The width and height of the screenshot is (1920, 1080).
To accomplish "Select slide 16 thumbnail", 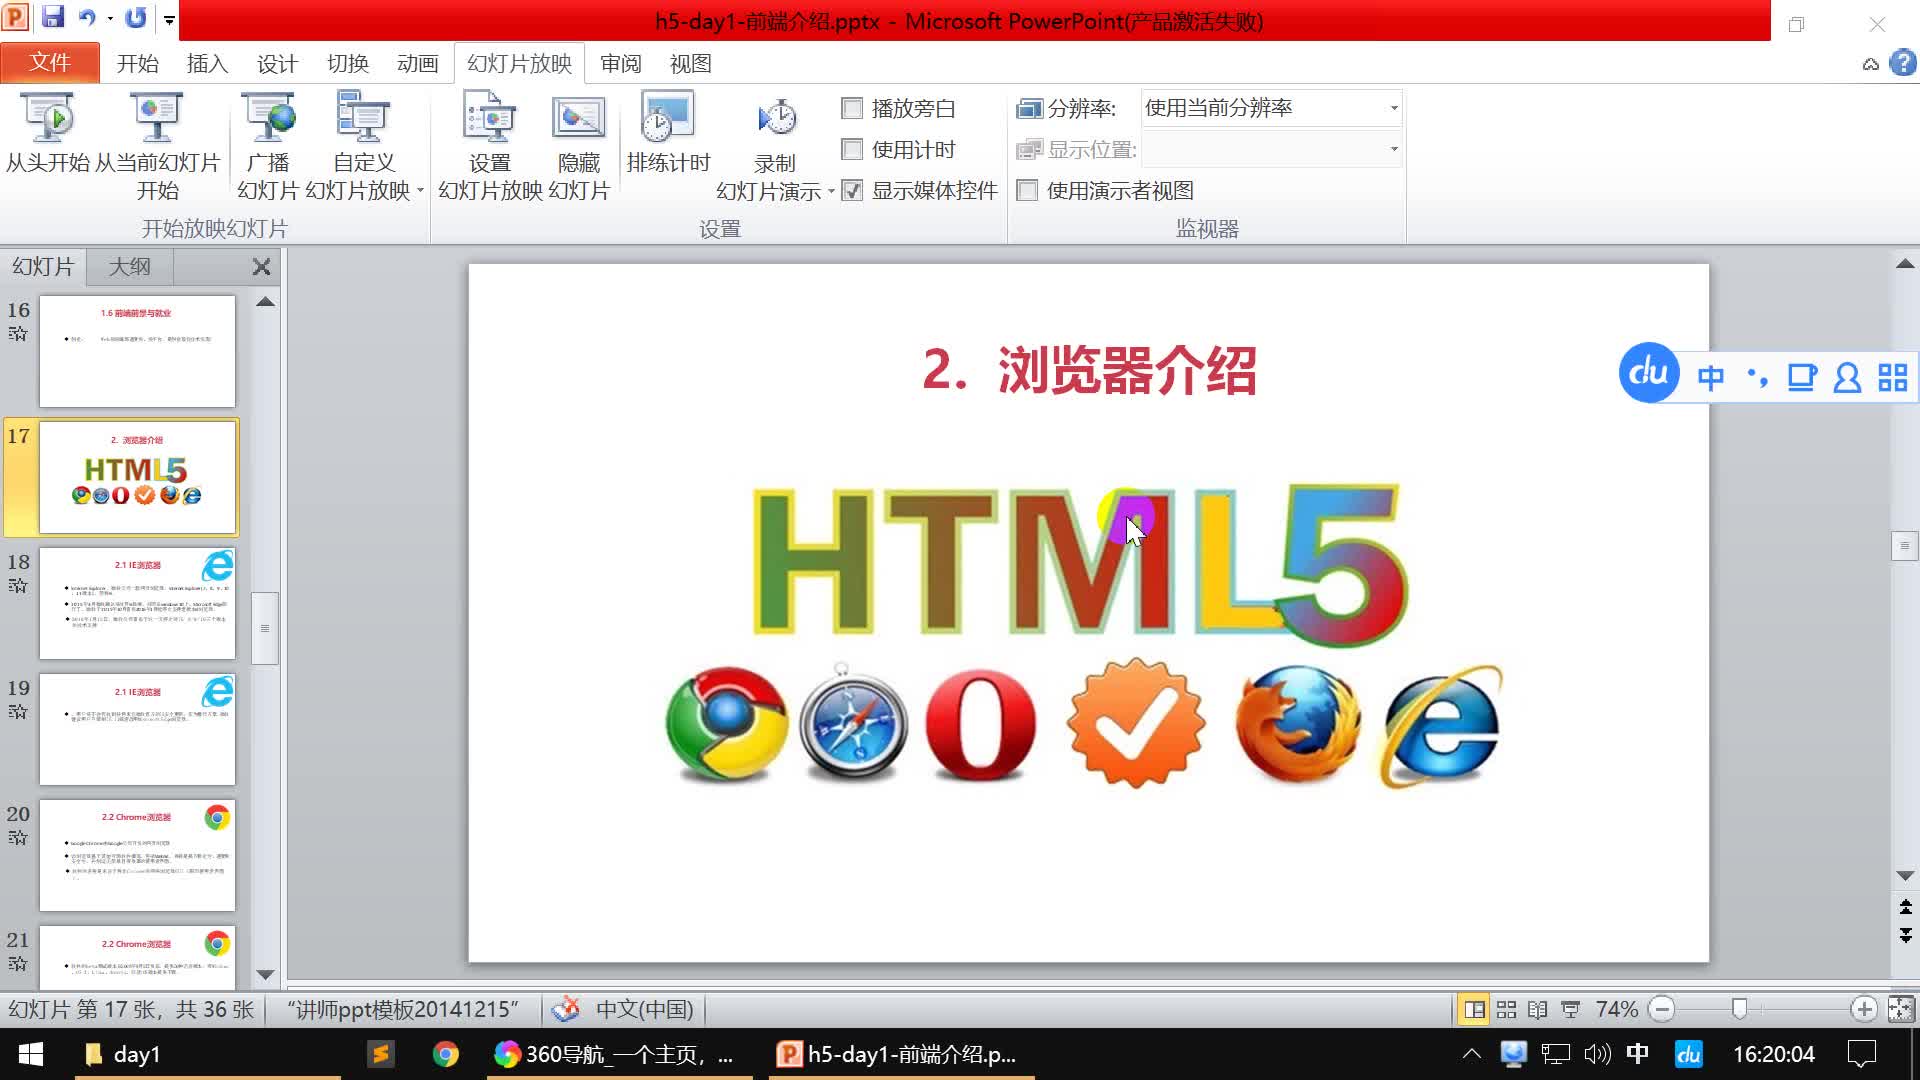I will click(137, 351).
